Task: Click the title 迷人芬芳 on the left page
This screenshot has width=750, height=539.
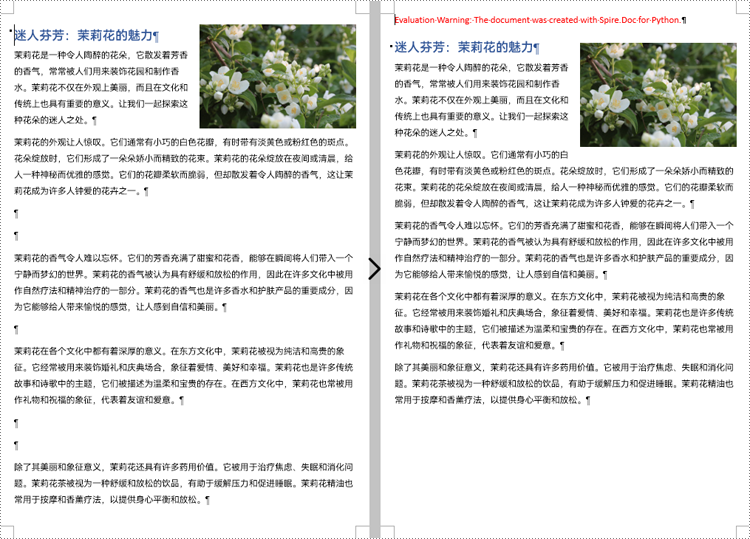Action: click(x=86, y=35)
